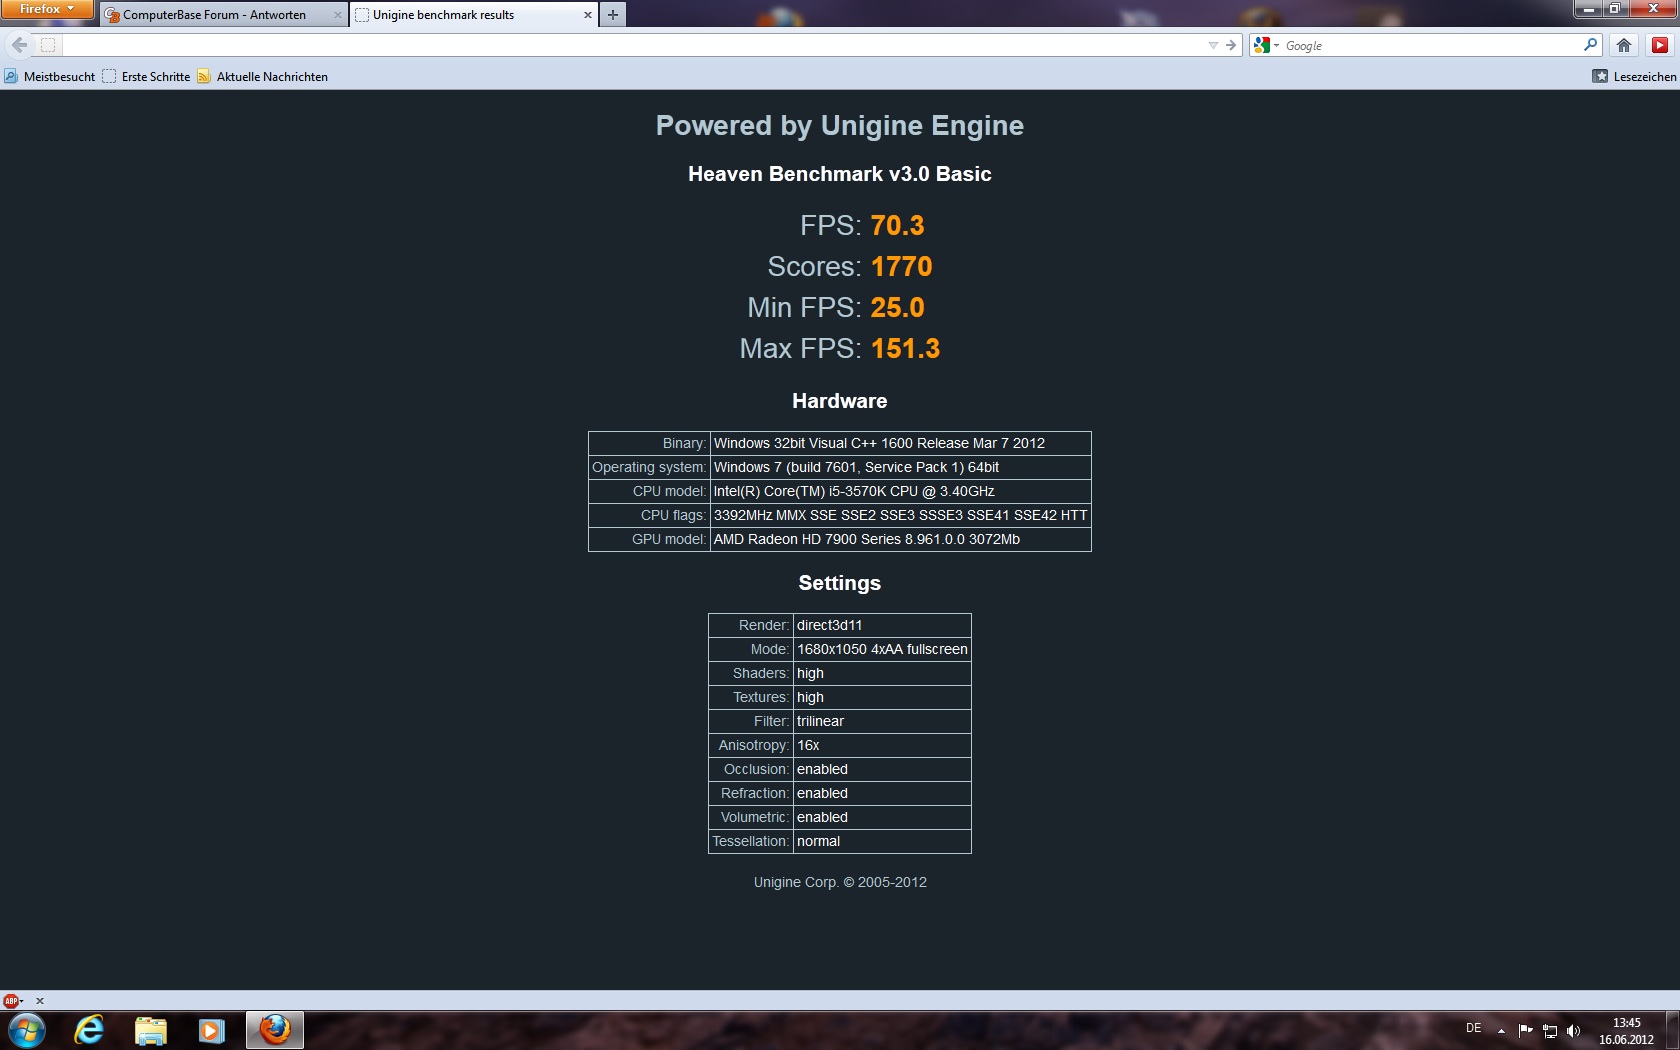Viewport: 1680px width, 1050px height.
Task: Open Windows Explorer from the taskbar
Action: [151, 1030]
